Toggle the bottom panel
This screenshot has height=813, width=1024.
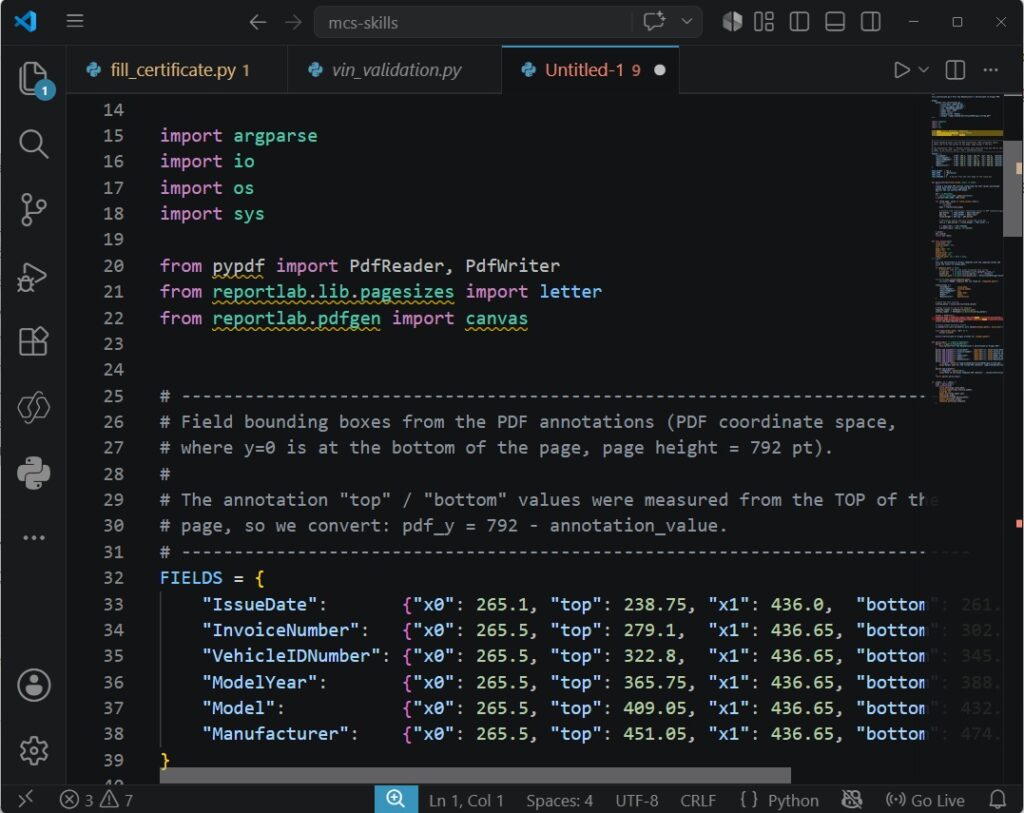point(835,22)
